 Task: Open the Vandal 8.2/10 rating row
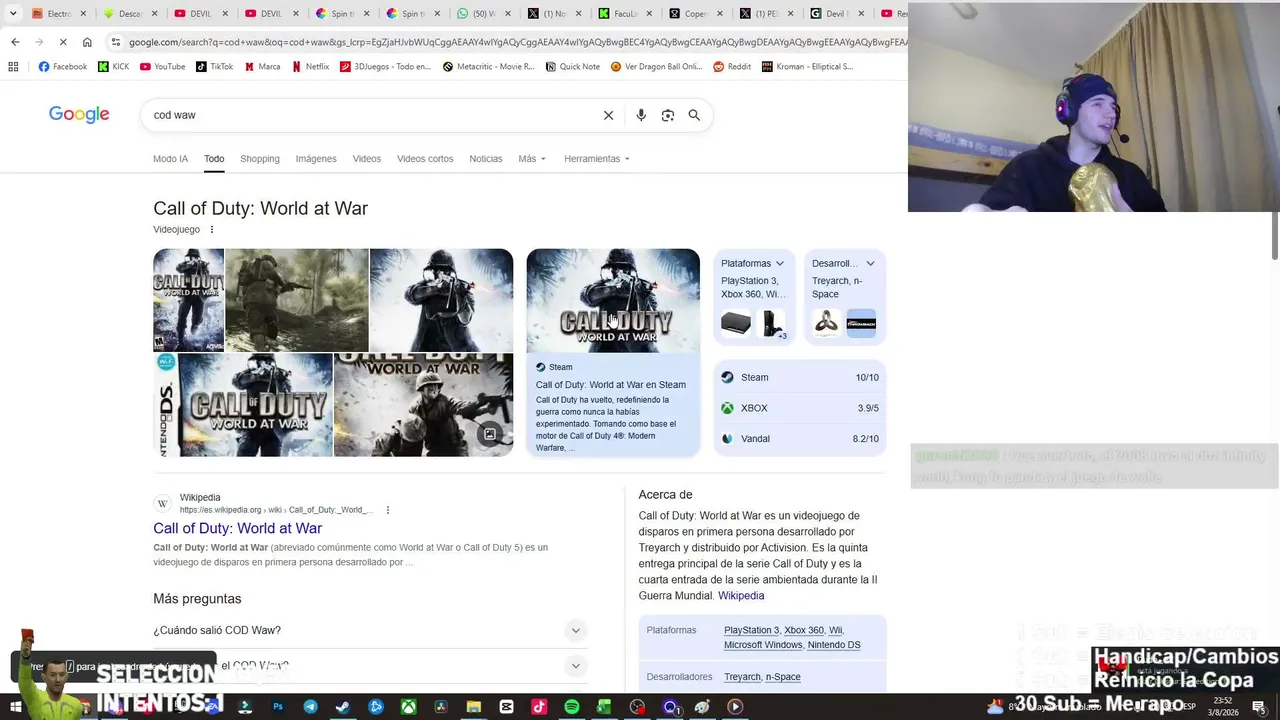pos(800,439)
